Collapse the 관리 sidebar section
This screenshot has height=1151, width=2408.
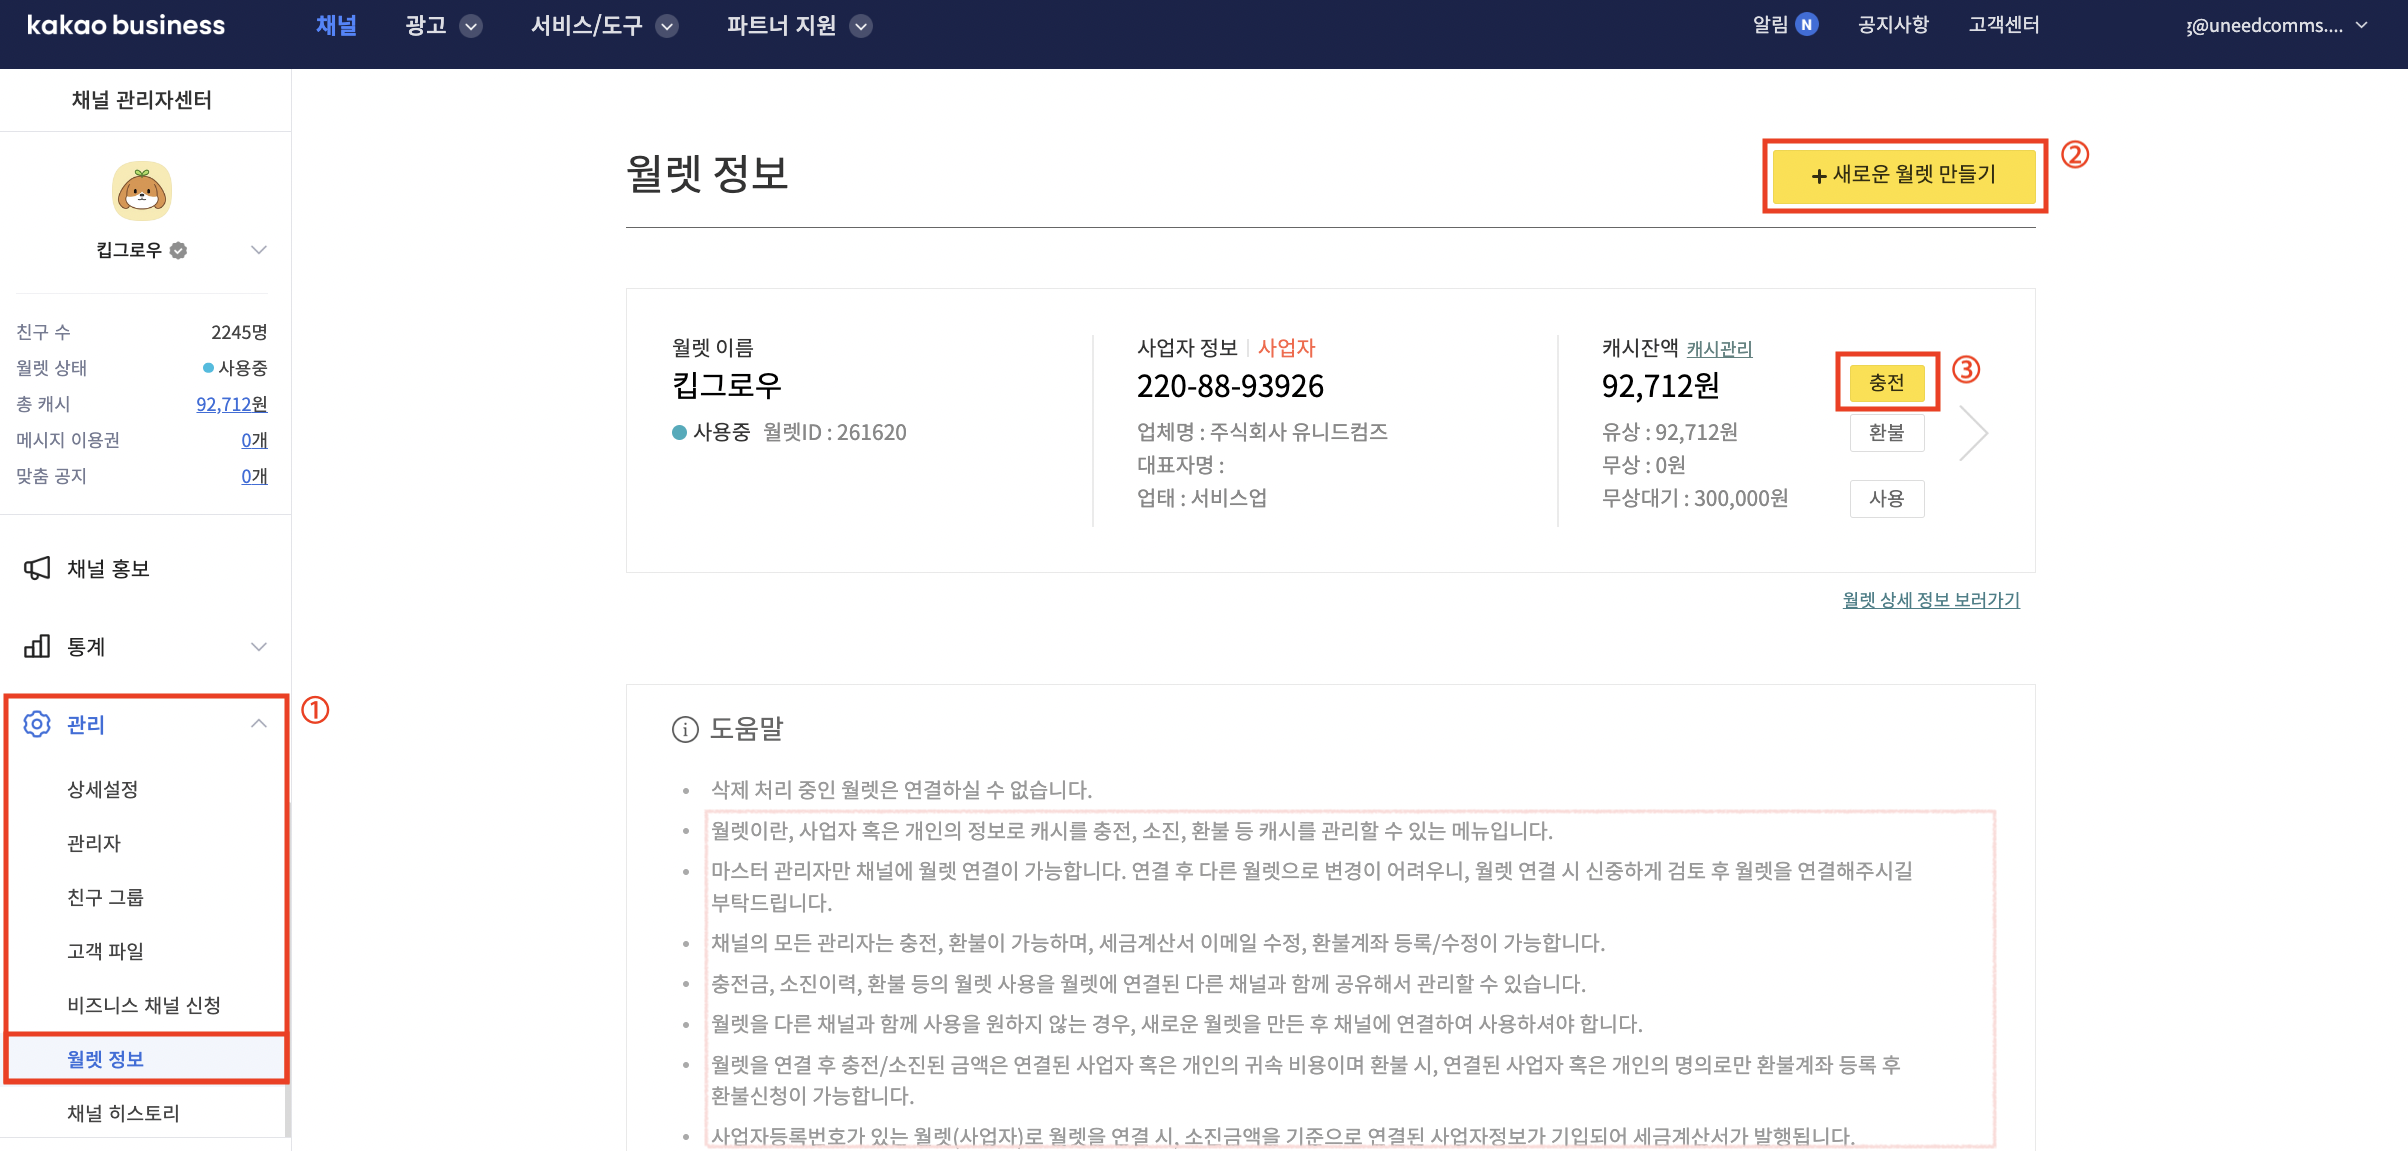click(x=259, y=724)
